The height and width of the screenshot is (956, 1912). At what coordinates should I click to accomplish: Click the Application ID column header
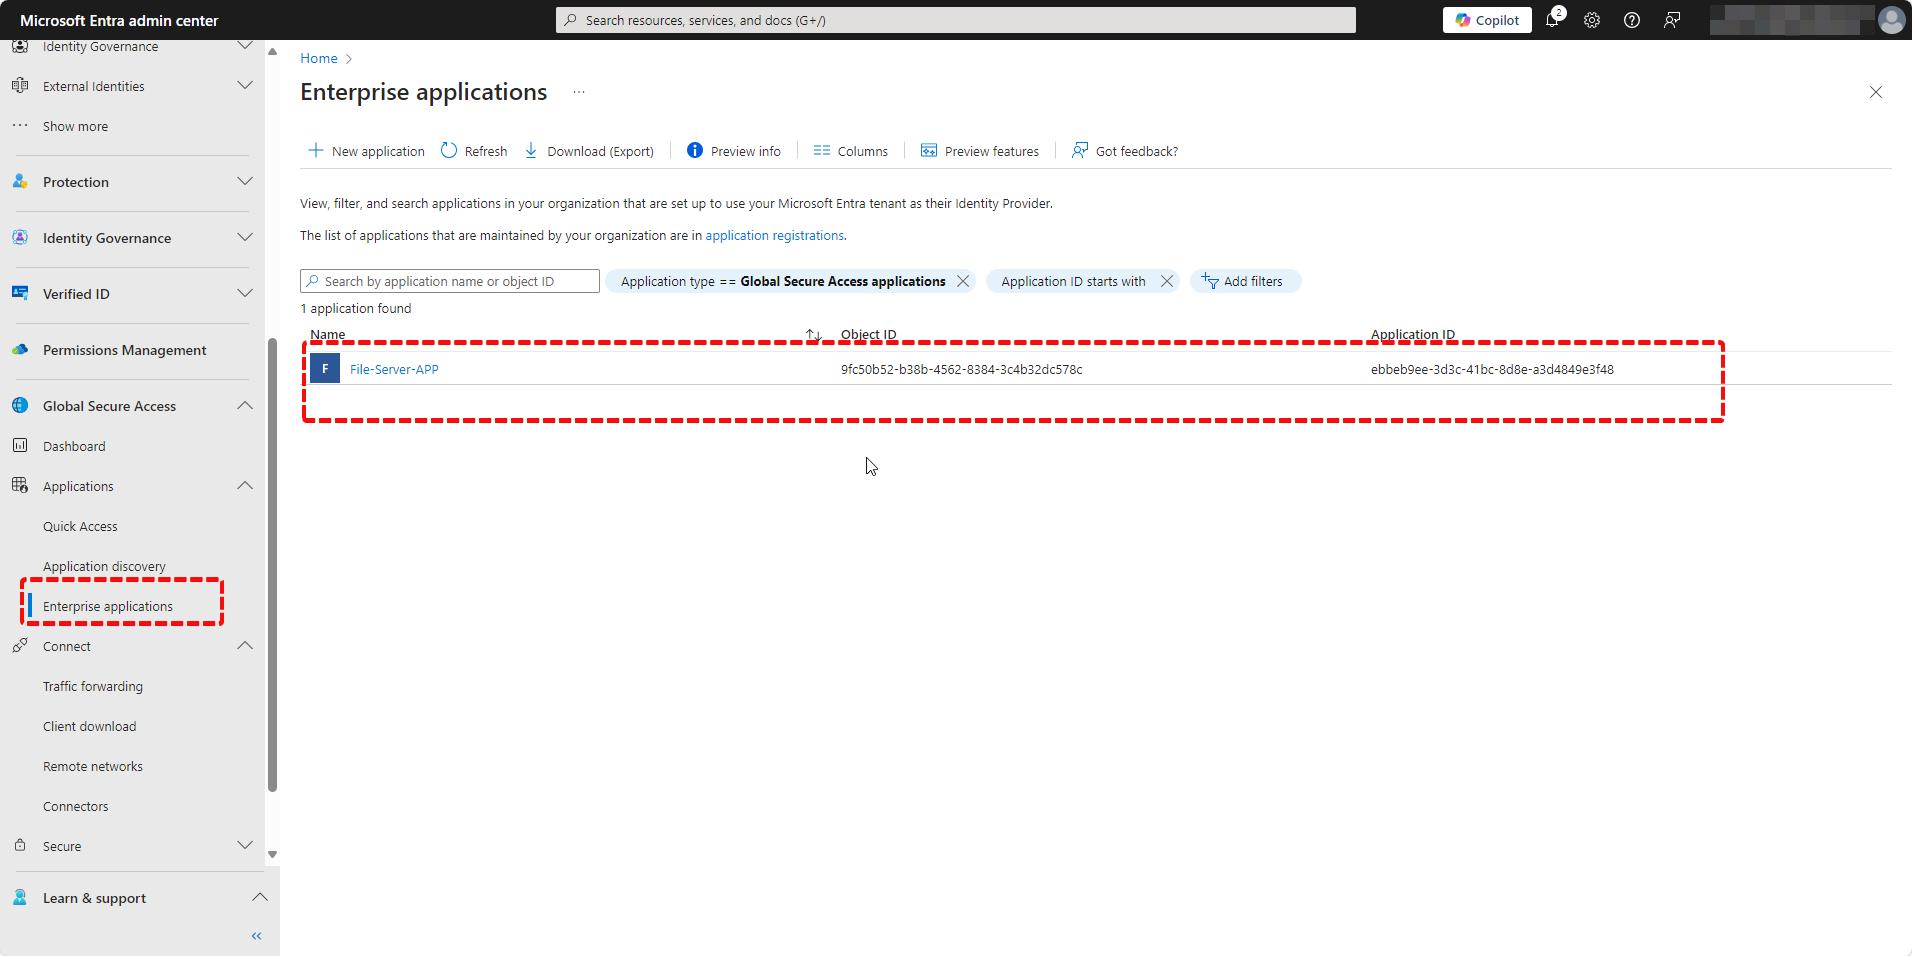(x=1412, y=335)
